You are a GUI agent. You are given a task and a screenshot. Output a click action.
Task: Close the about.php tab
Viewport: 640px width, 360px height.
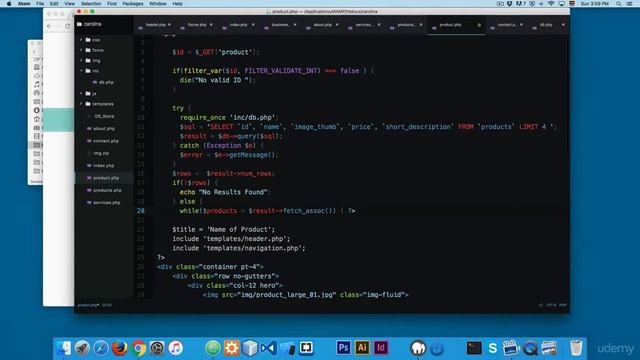[x=337, y=25]
